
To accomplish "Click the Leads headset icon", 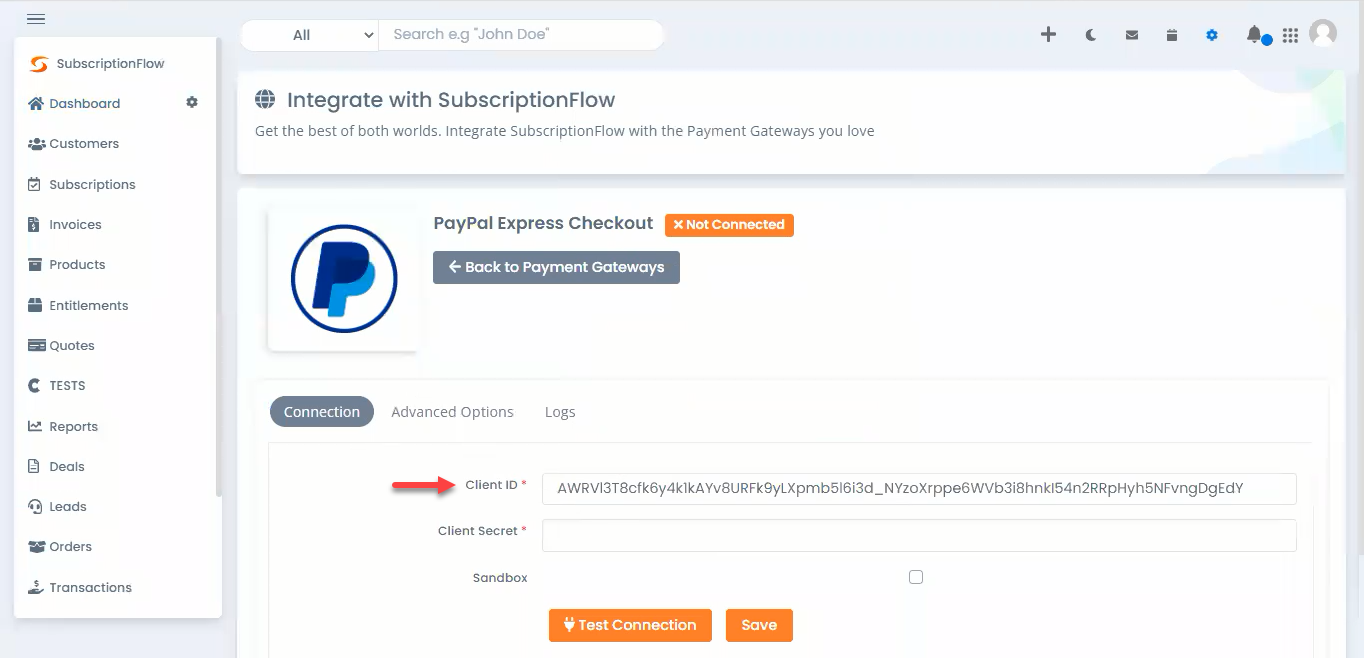I will coord(36,507).
